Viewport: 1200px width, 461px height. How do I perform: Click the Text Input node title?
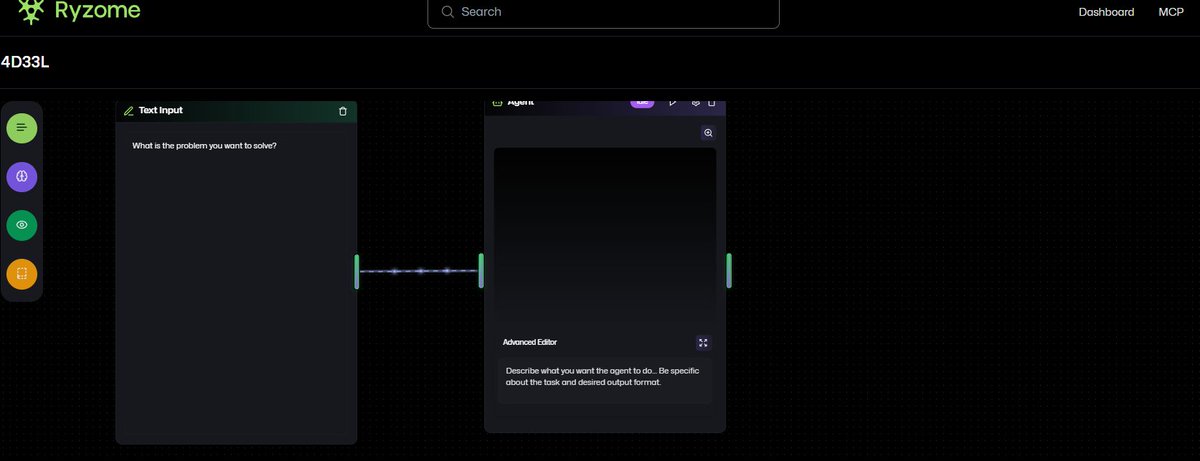coord(161,110)
